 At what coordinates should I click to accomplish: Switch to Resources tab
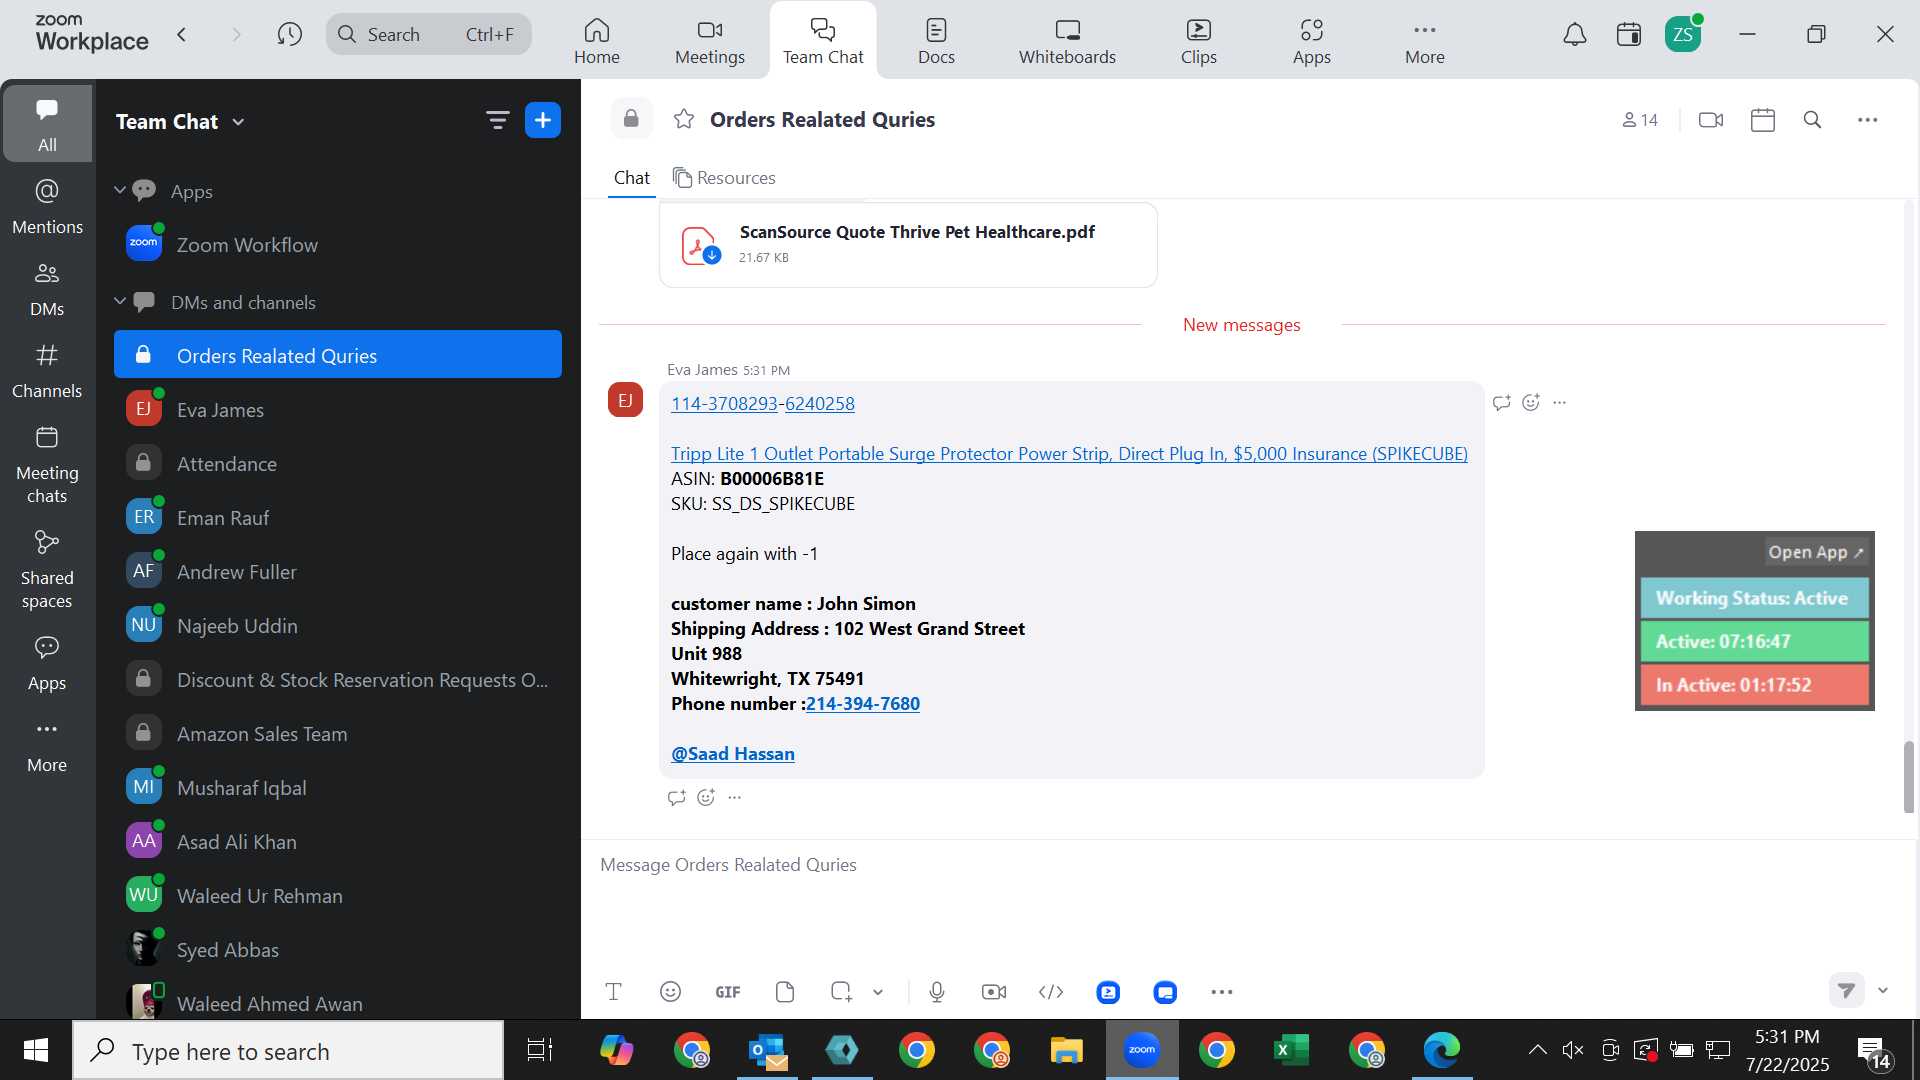[x=725, y=178]
